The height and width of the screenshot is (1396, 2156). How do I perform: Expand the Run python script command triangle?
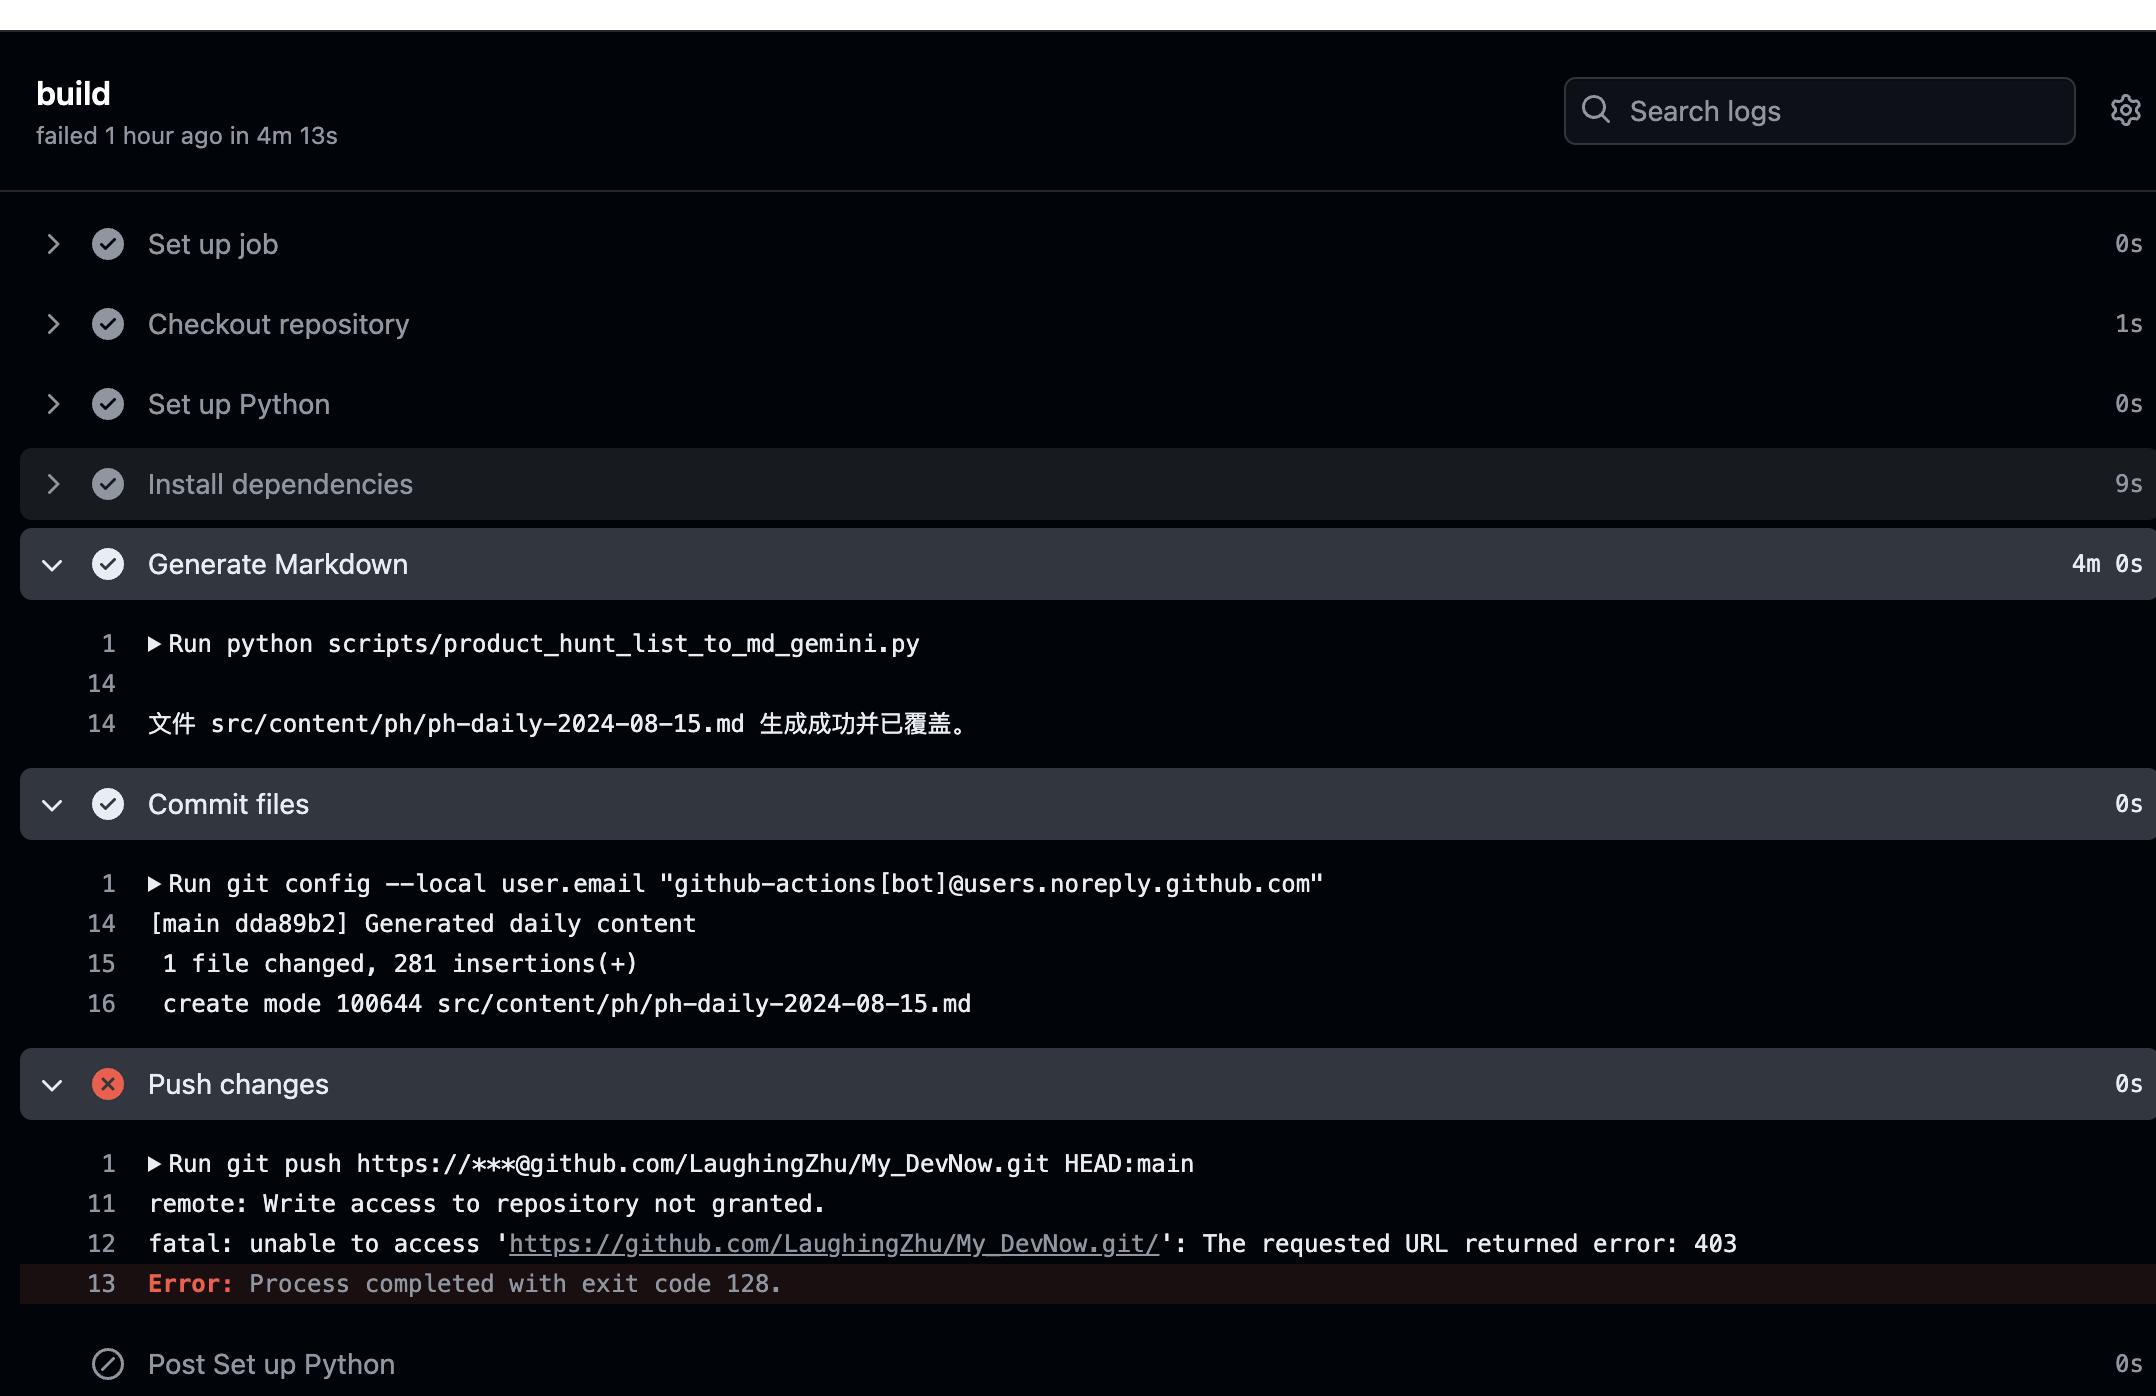[x=154, y=644]
